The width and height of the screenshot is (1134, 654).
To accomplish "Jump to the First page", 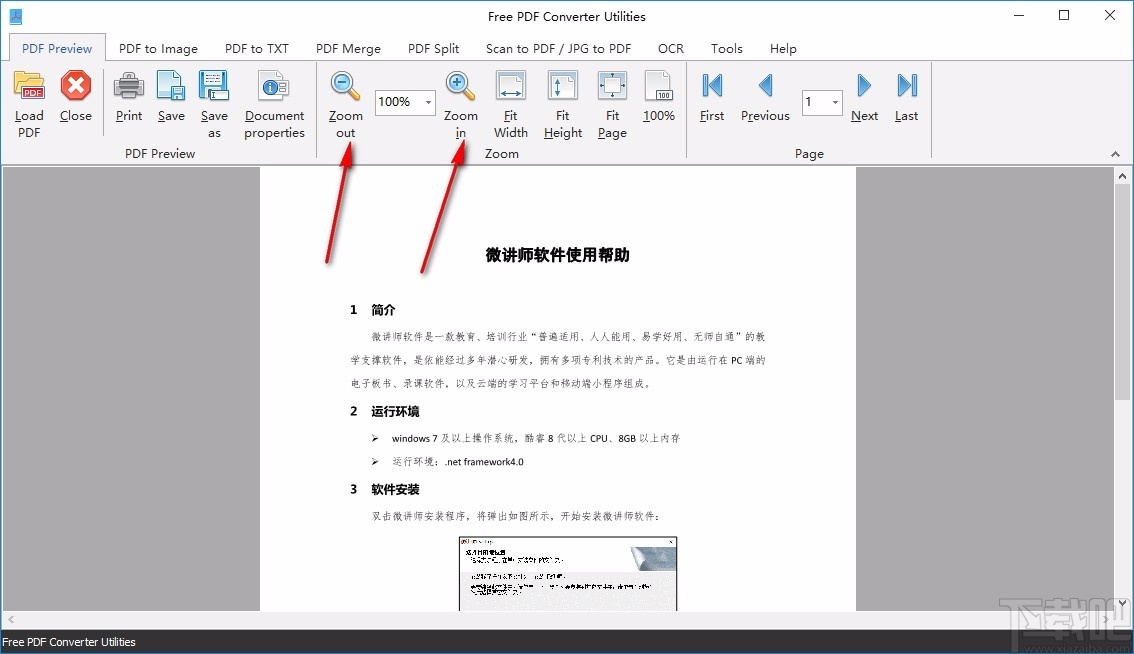I will [711, 98].
